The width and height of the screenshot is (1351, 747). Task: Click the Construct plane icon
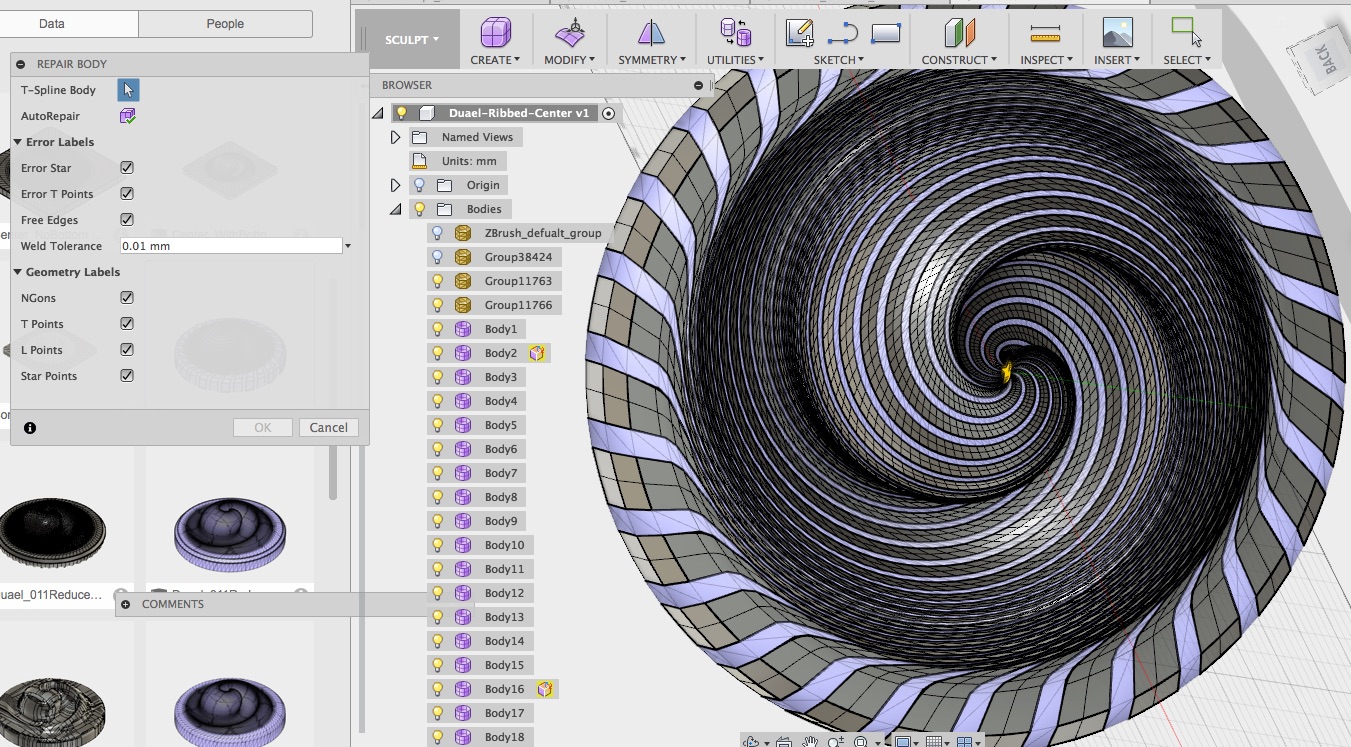point(959,33)
